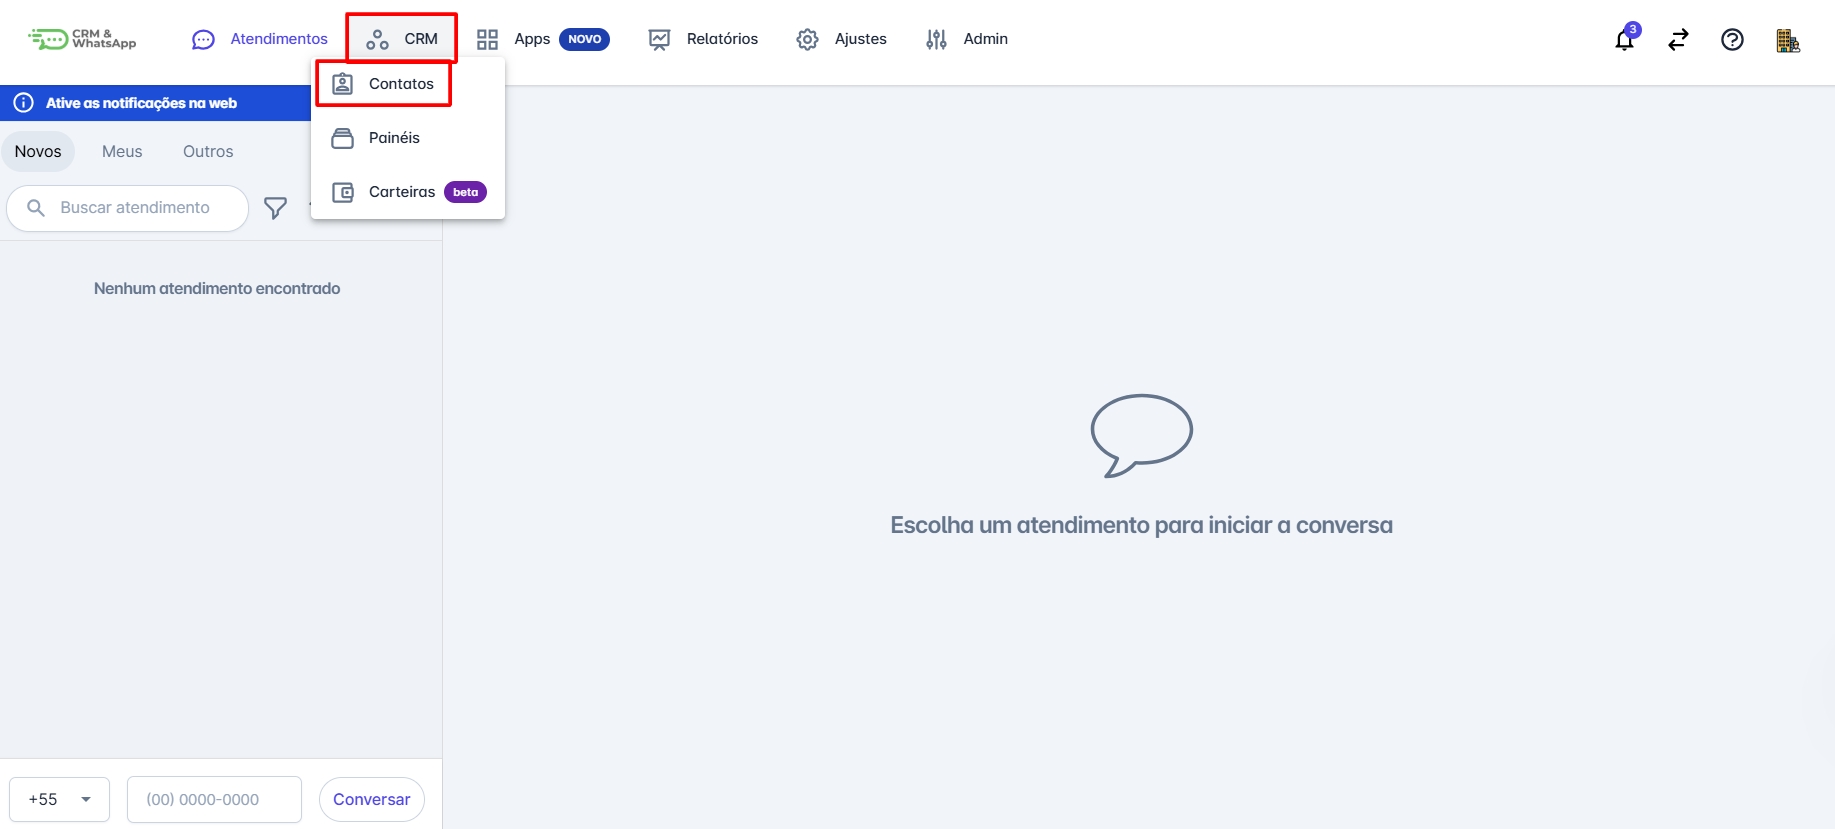Click the Ative as notificações na web banner
Image resolution: width=1835 pixels, height=829 pixels.
tap(156, 103)
